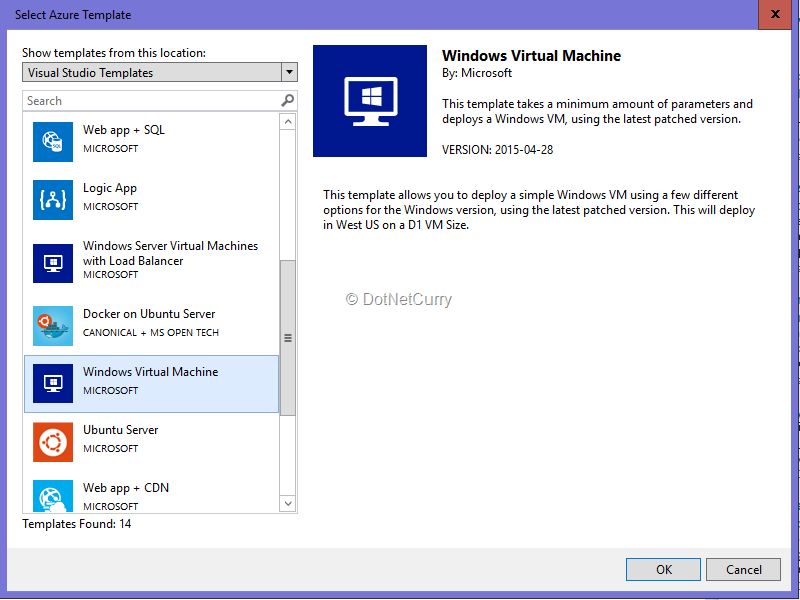
Task: Click the VERSION: 2015-04-28 text
Action: [x=497, y=149]
